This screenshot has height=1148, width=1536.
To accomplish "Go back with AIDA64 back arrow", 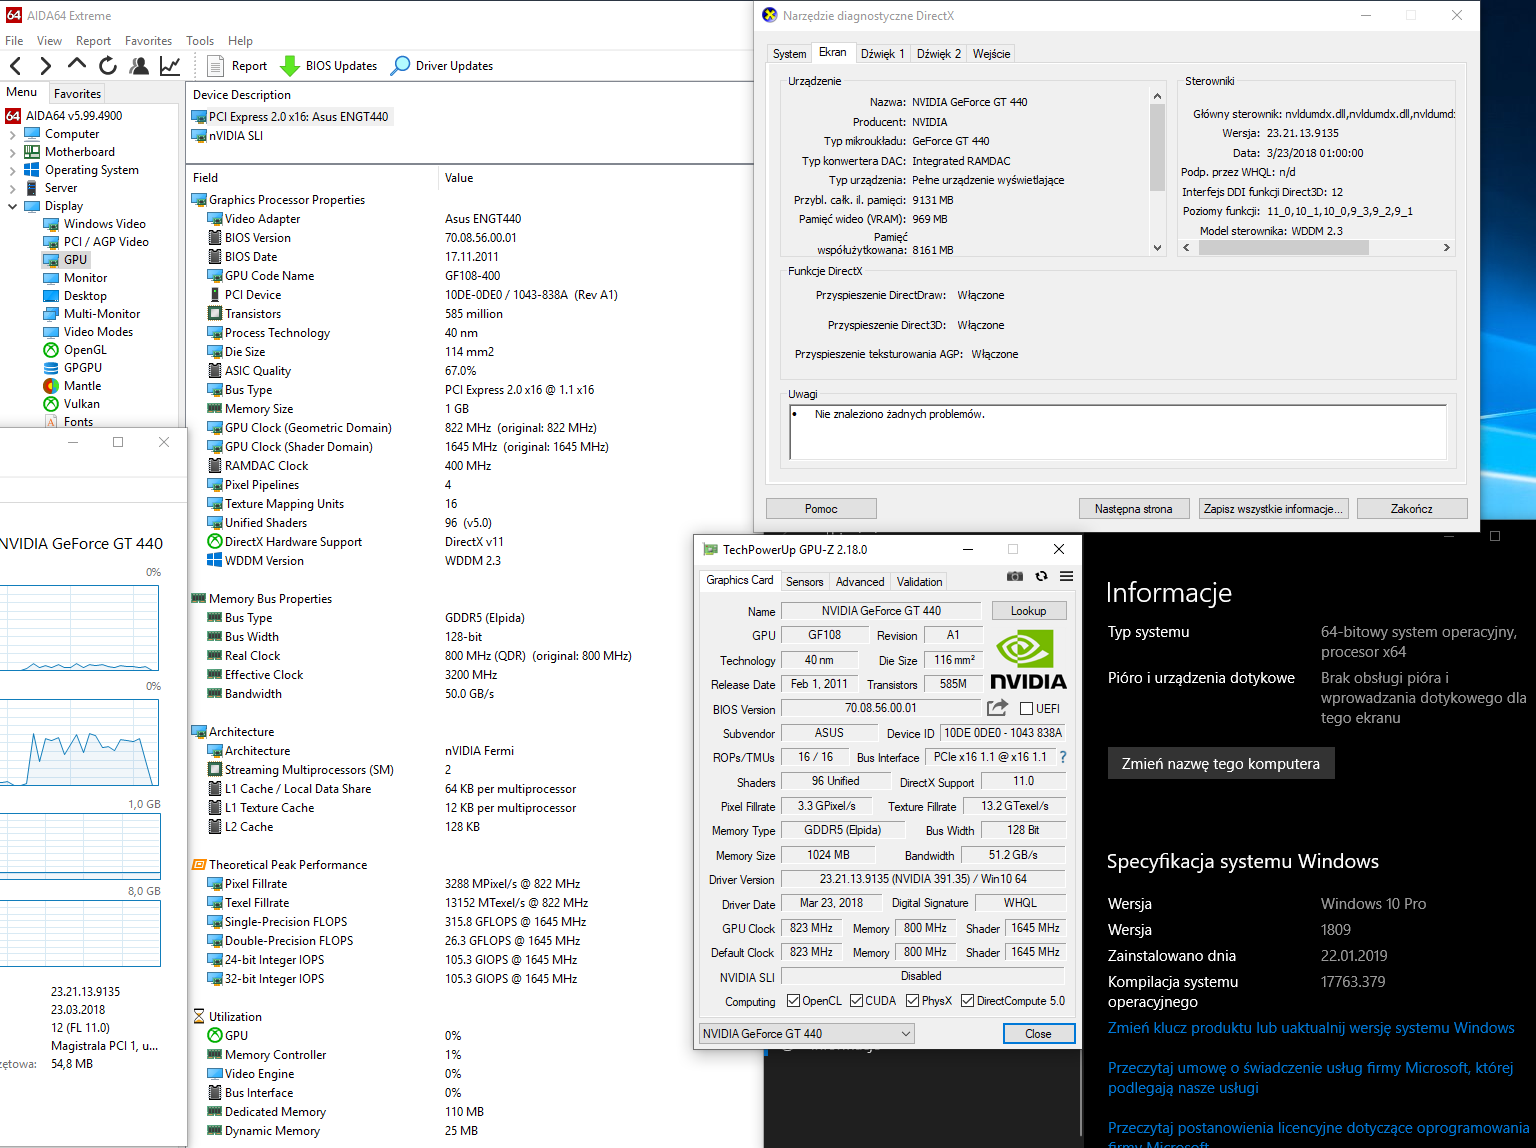I will (15, 66).
